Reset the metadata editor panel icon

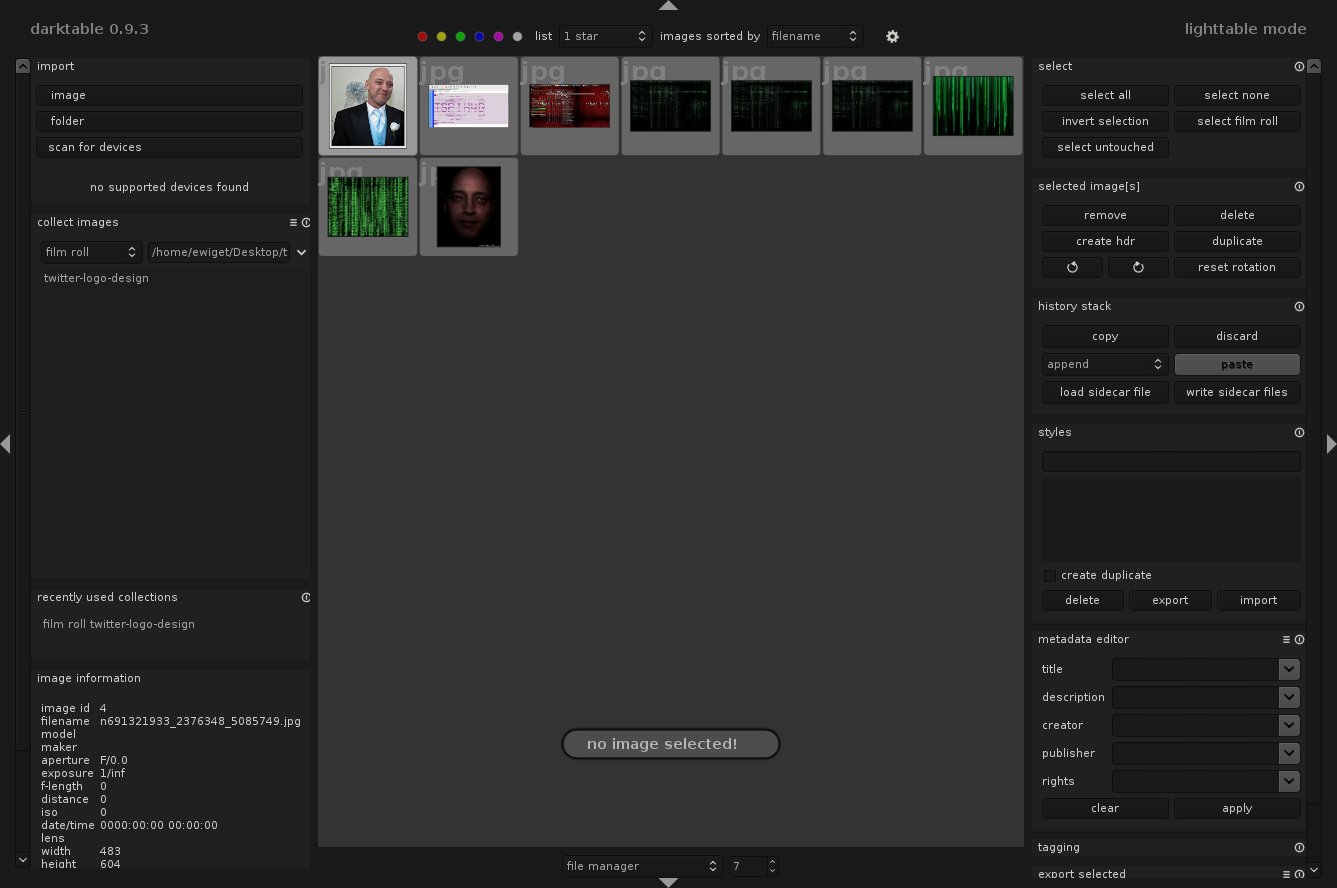[x=1299, y=639]
